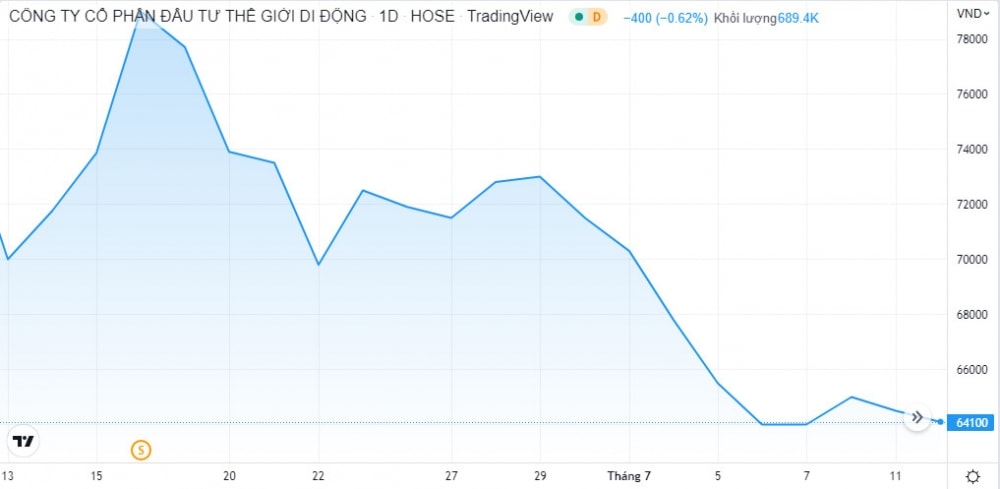
Task: Click the date label 29 on time axis
Action: click(x=540, y=476)
